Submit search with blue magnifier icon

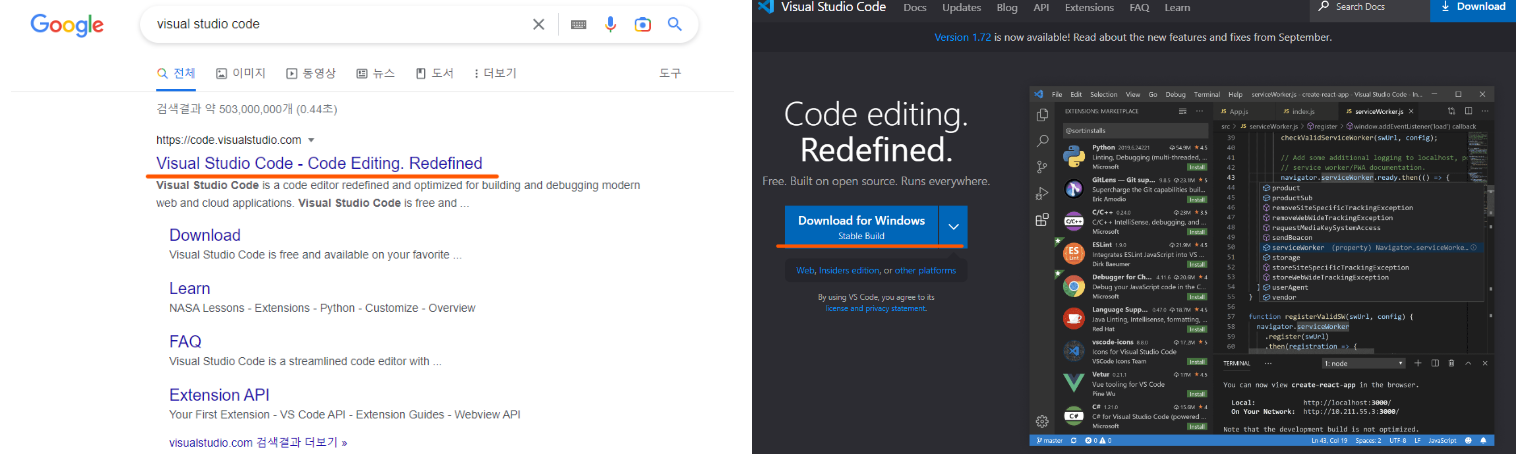(675, 24)
